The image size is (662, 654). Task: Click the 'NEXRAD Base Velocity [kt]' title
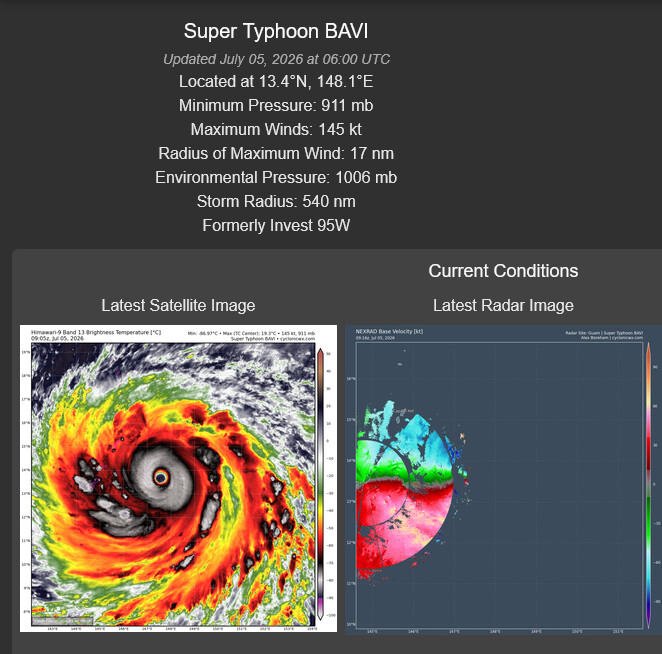point(389,331)
